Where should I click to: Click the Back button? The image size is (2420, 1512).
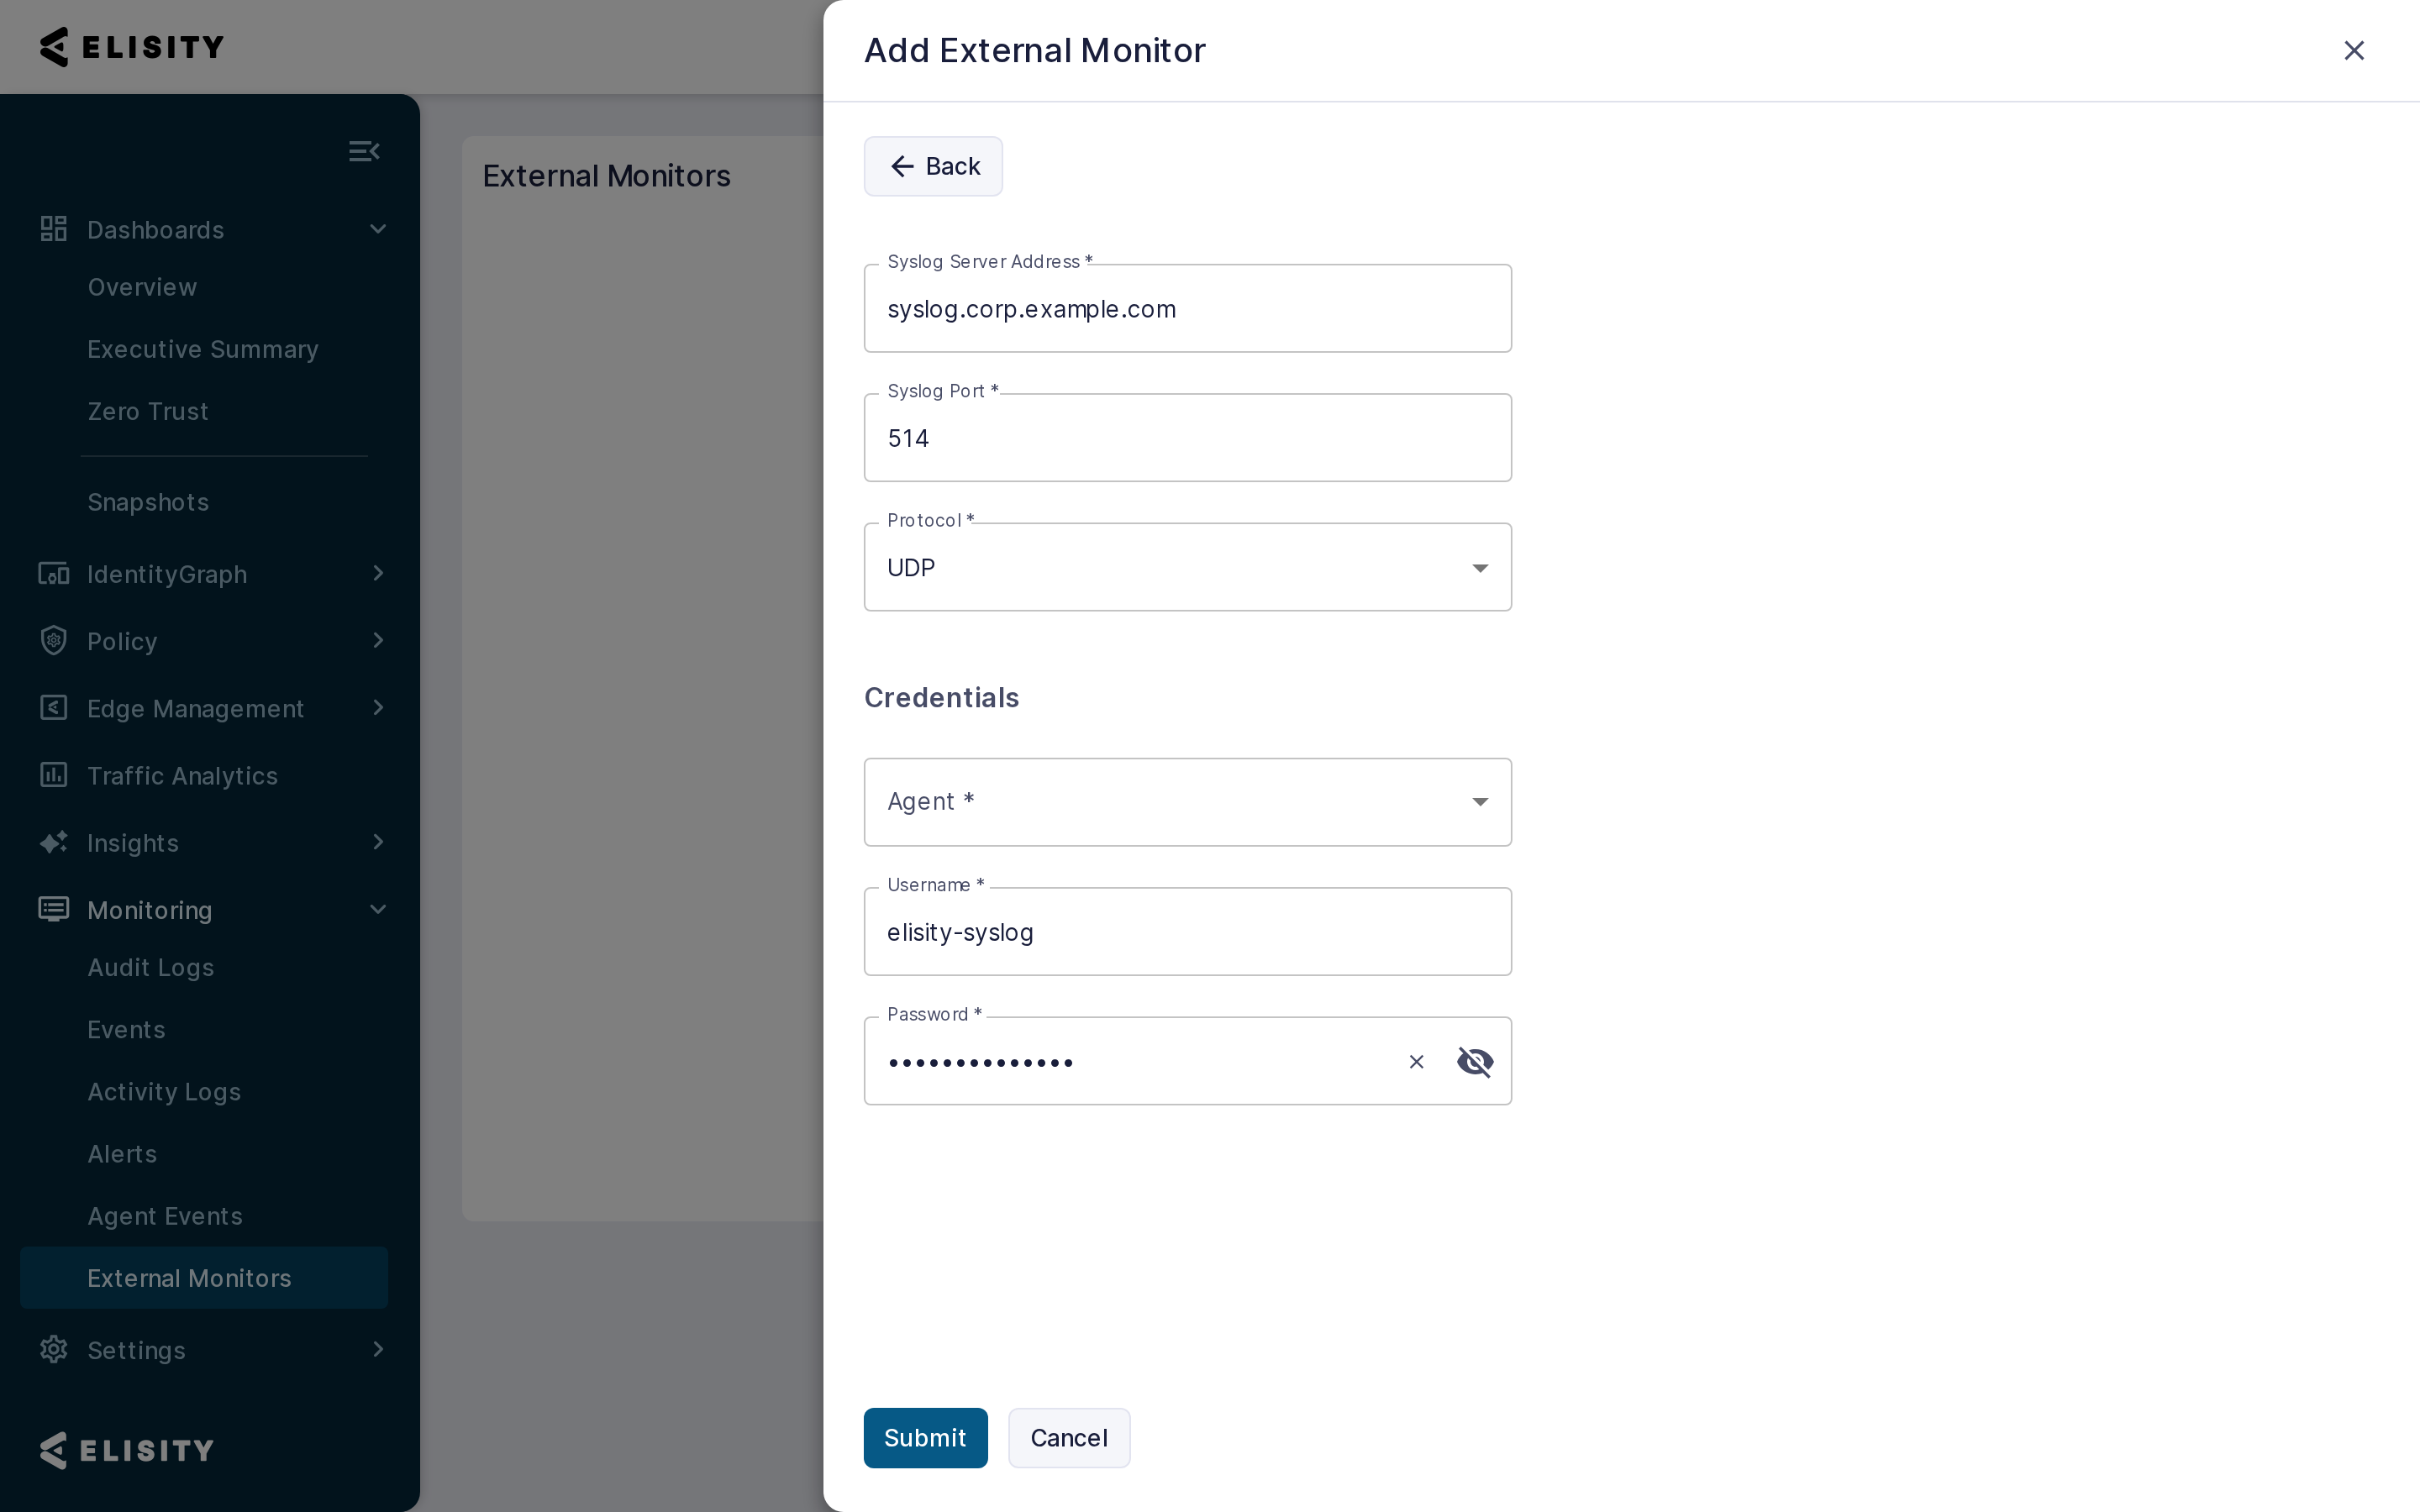pyautogui.click(x=933, y=166)
